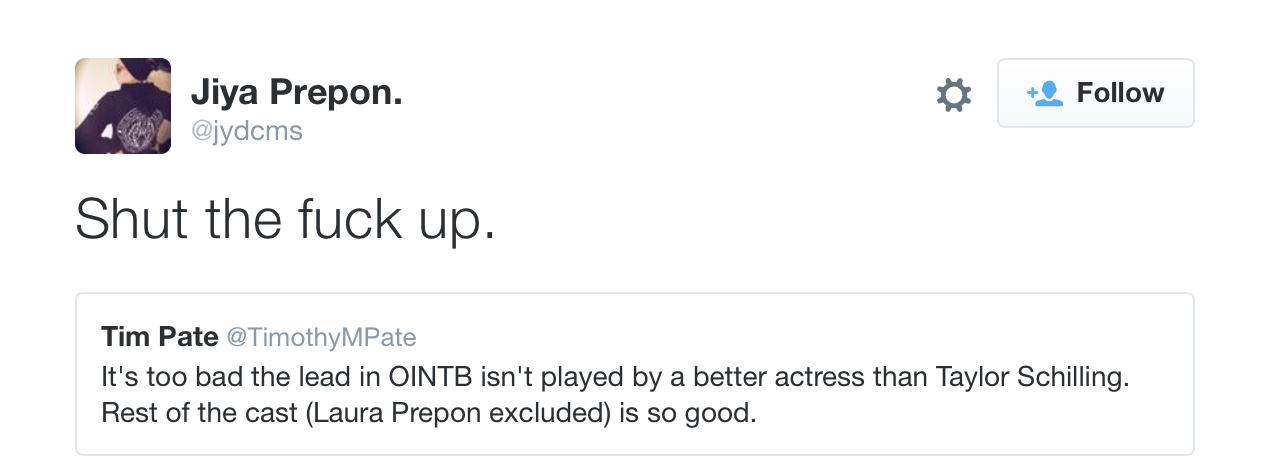1270x472 pixels.
Task: Open Jiya Prepon's profile picture
Action: (123, 106)
